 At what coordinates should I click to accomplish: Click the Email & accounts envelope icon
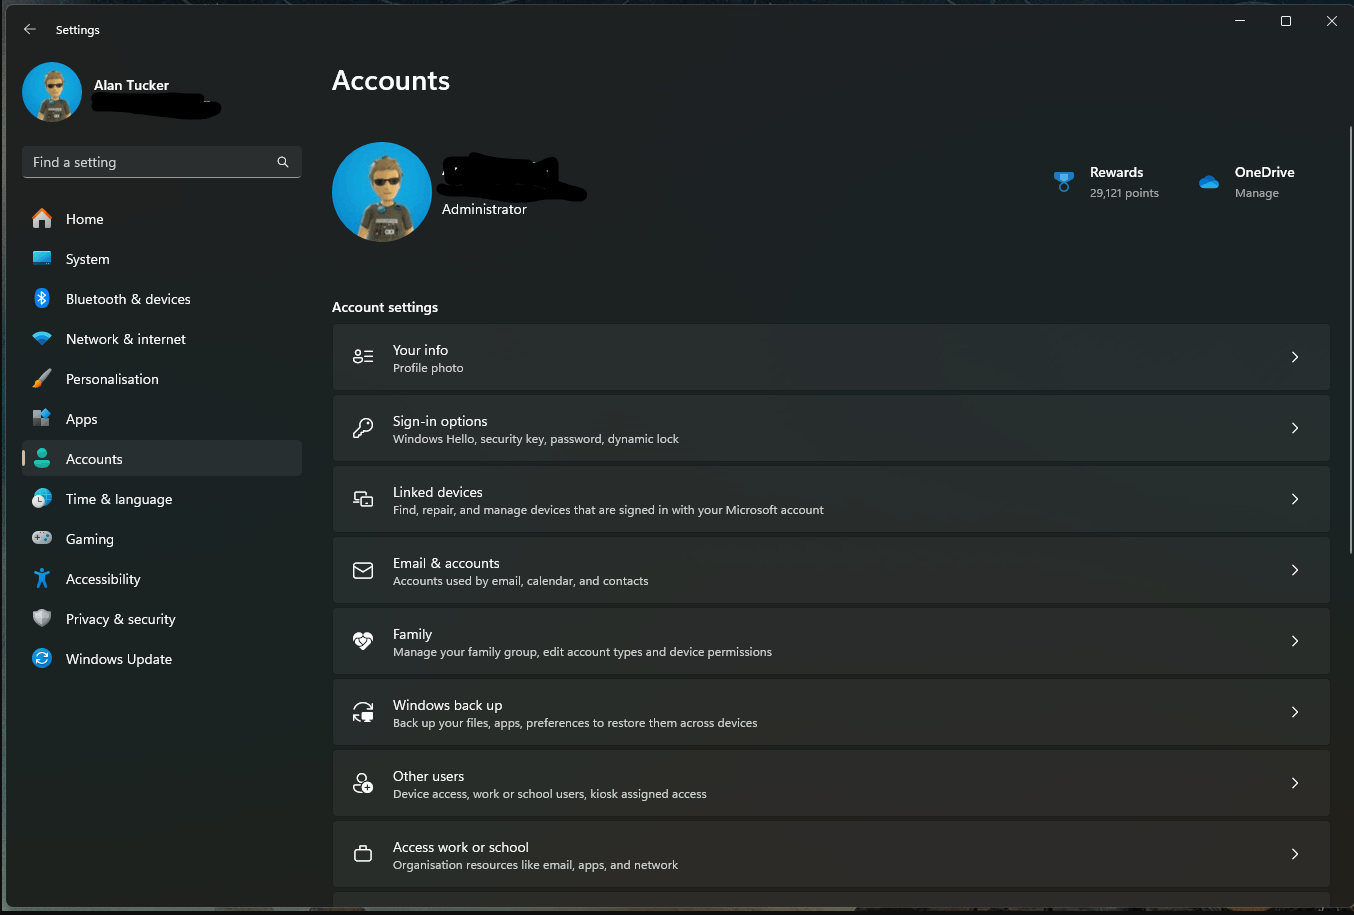[x=363, y=570]
